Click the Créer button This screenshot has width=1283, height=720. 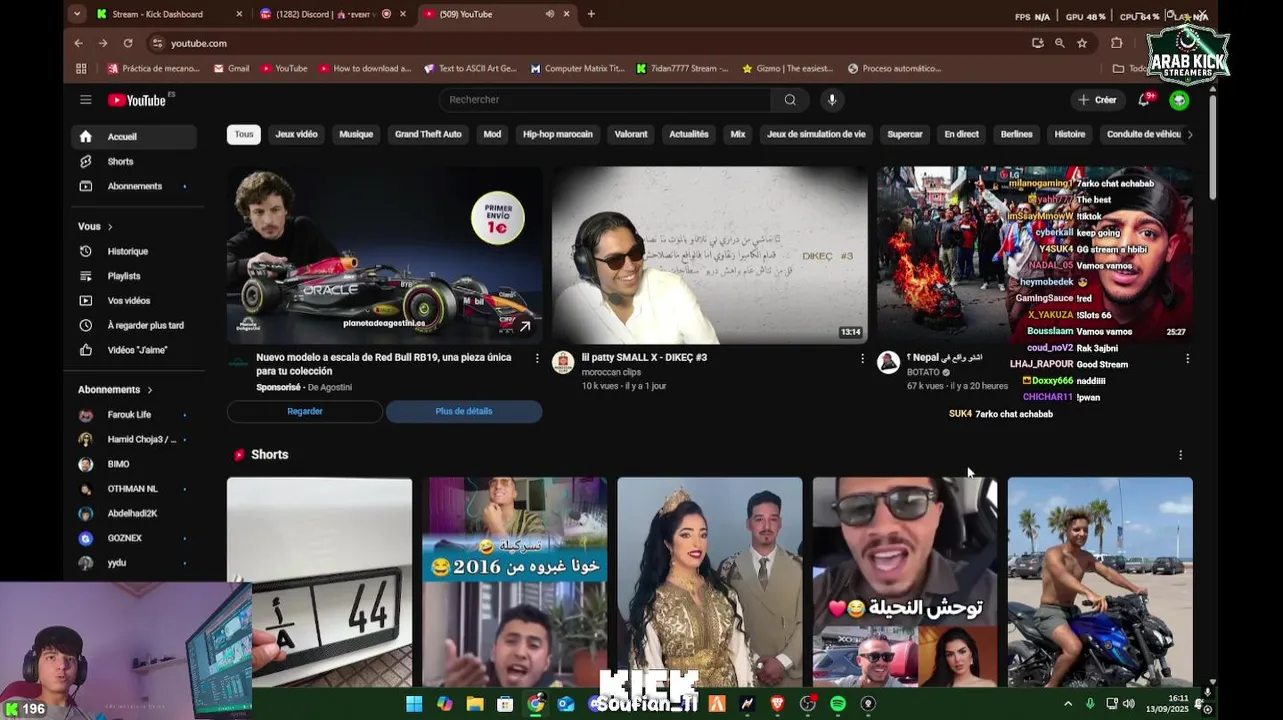[x=1097, y=100]
